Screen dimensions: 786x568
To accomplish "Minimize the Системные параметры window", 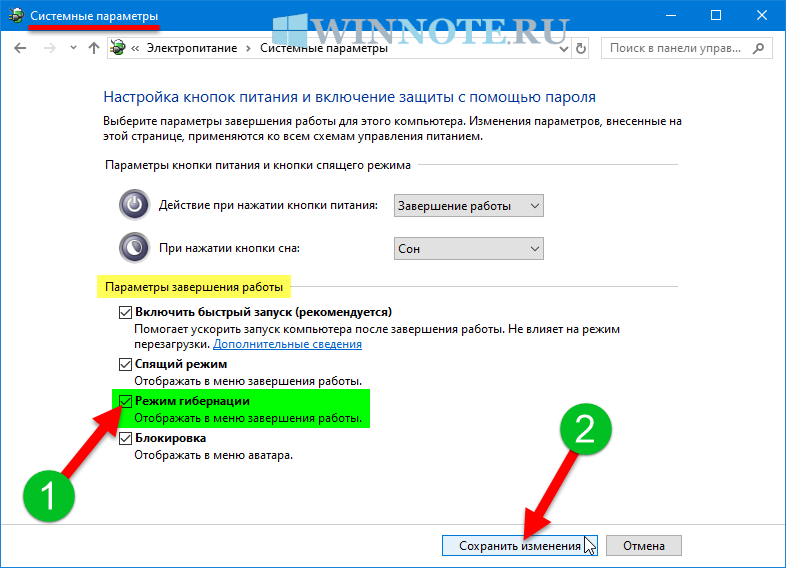I will click(671, 16).
